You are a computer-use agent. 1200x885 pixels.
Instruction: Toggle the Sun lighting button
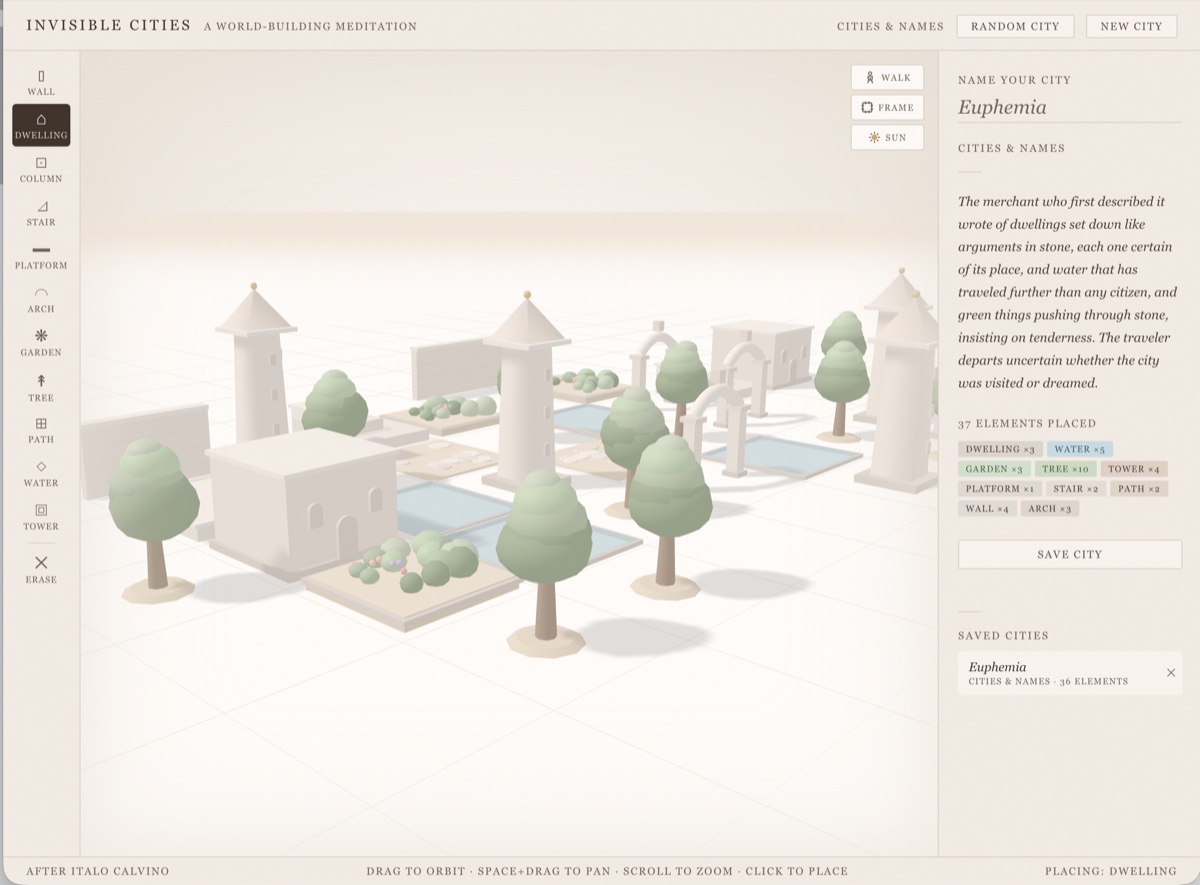[x=887, y=138]
